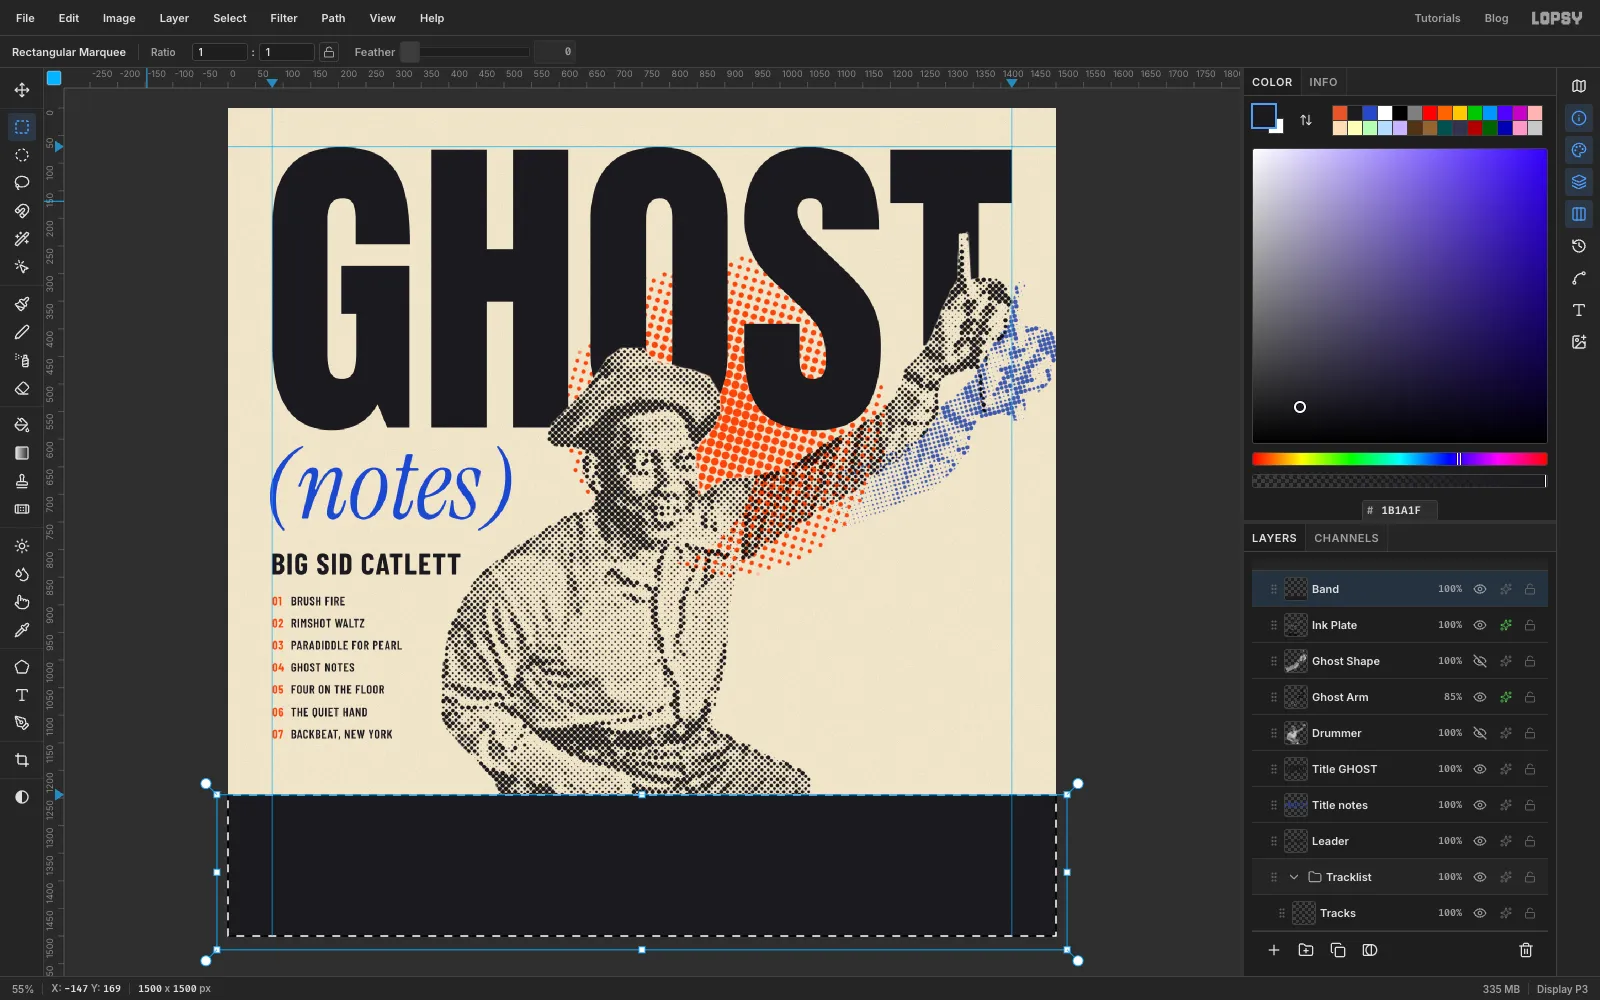Open the History panel icon
Screen dimensions: 1600x1000
[1579, 246]
